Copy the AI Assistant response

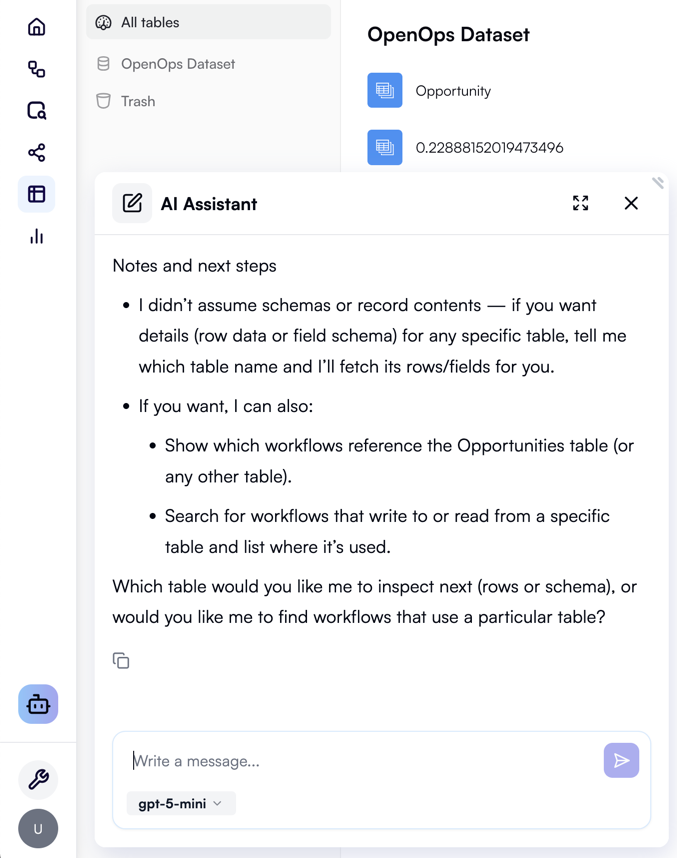[121, 661]
